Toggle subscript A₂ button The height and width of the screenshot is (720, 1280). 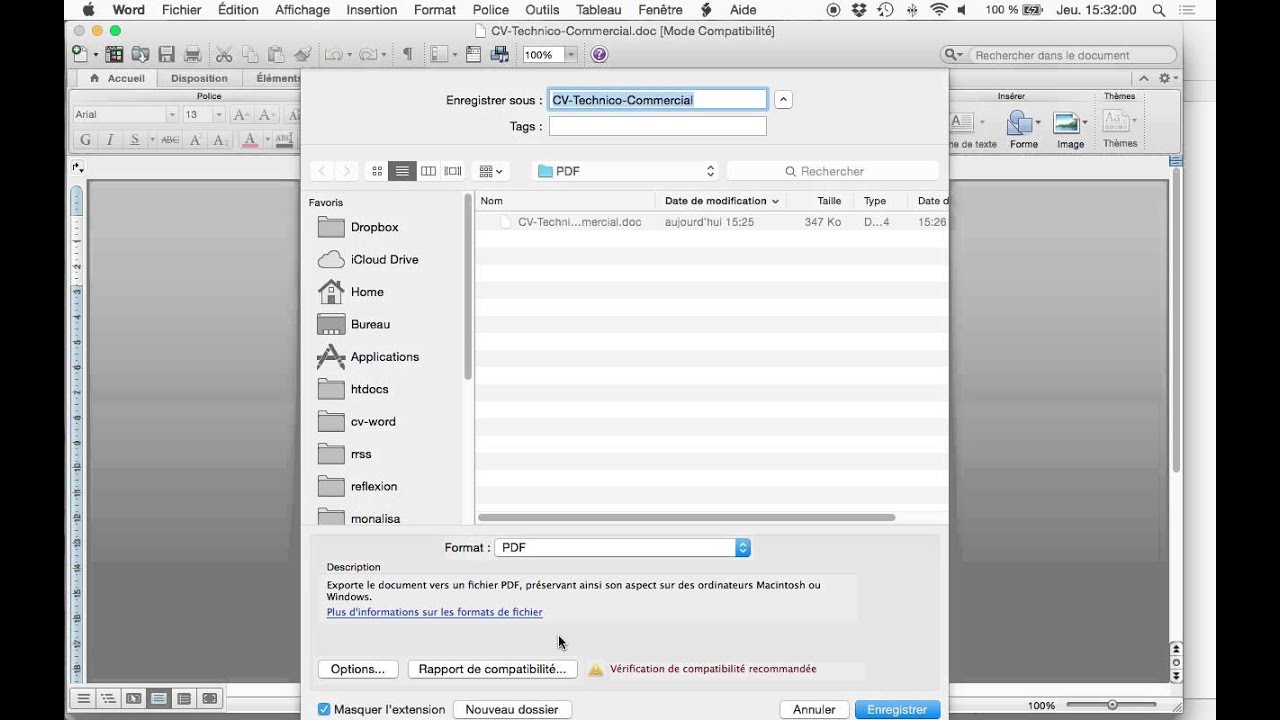click(221, 140)
